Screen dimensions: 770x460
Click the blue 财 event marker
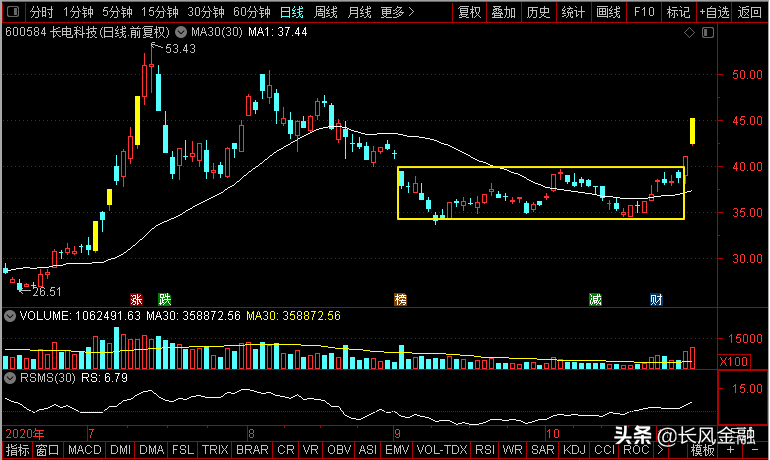pyautogui.click(x=655, y=299)
